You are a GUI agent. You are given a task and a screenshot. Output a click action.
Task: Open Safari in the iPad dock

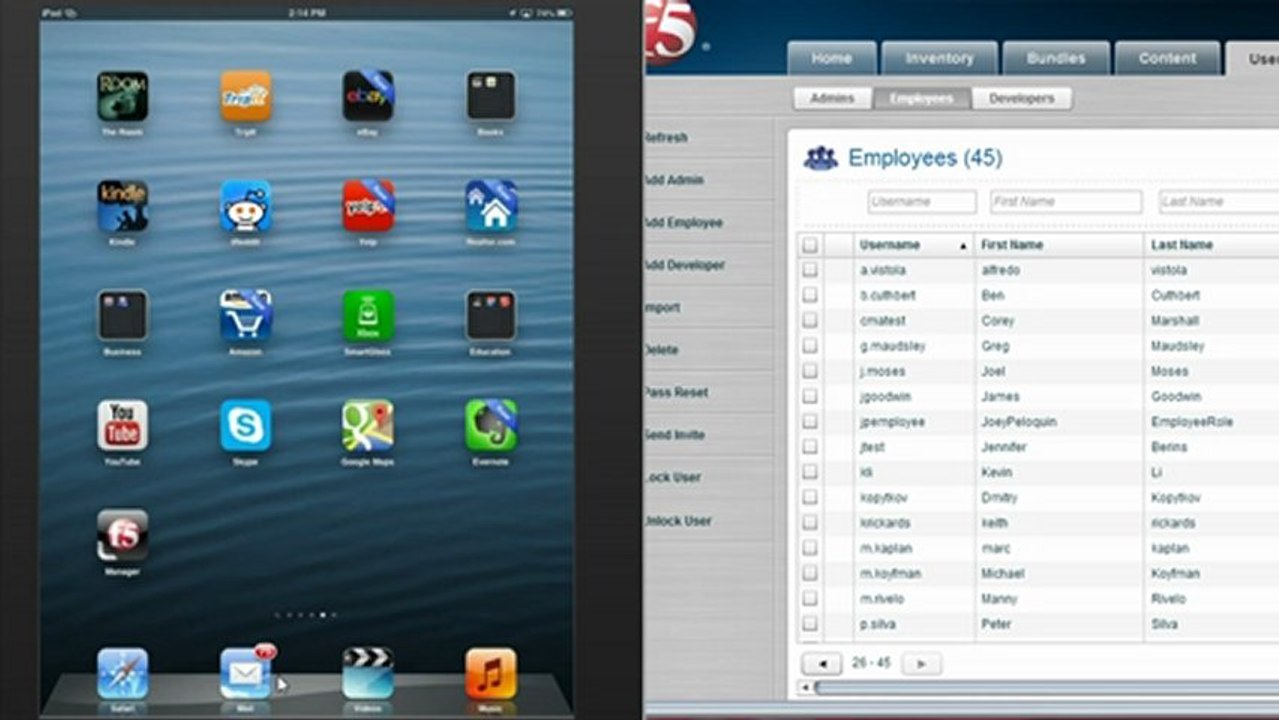[122, 674]
